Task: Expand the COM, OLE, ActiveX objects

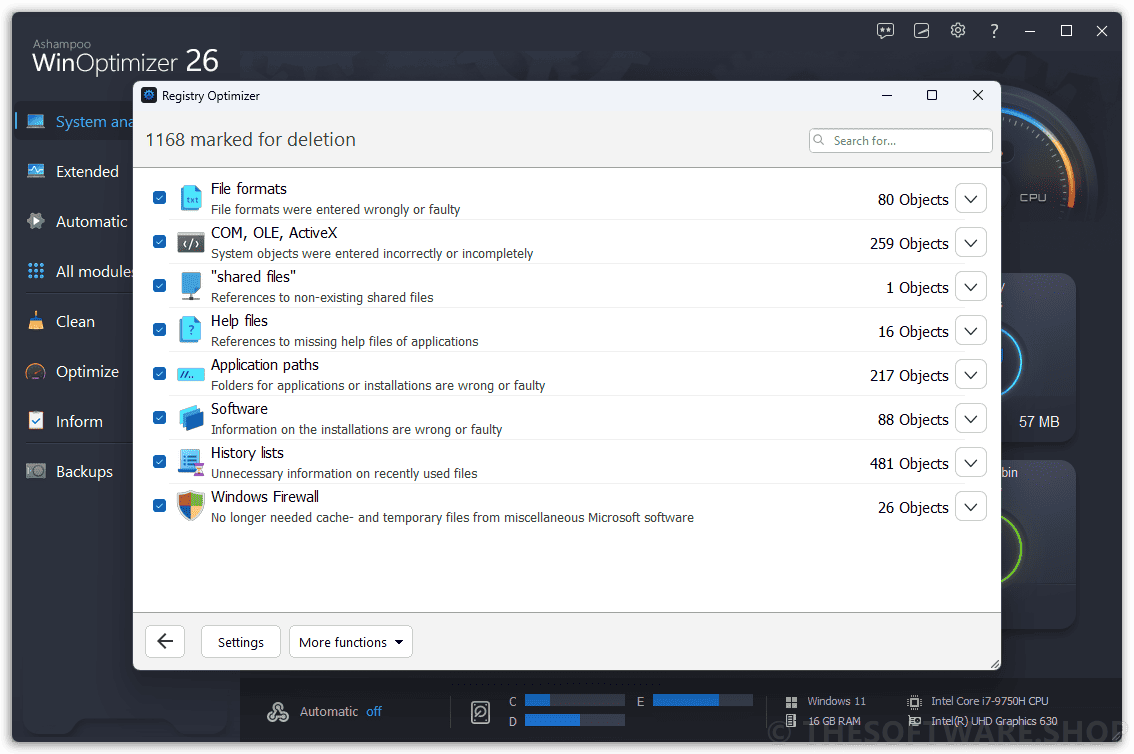Action: (x=971, y=243)
